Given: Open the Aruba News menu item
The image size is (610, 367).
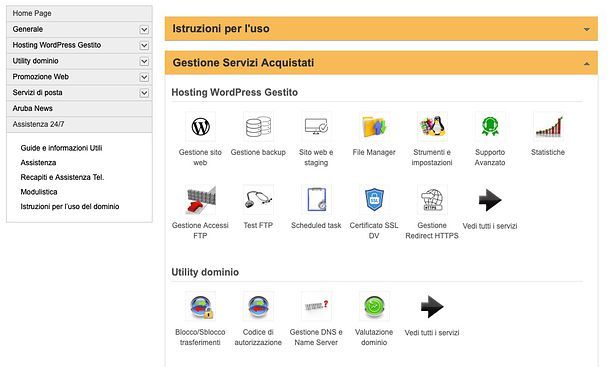Looking at the screenshot, I should pyautogui.click(x=79, y=109).
